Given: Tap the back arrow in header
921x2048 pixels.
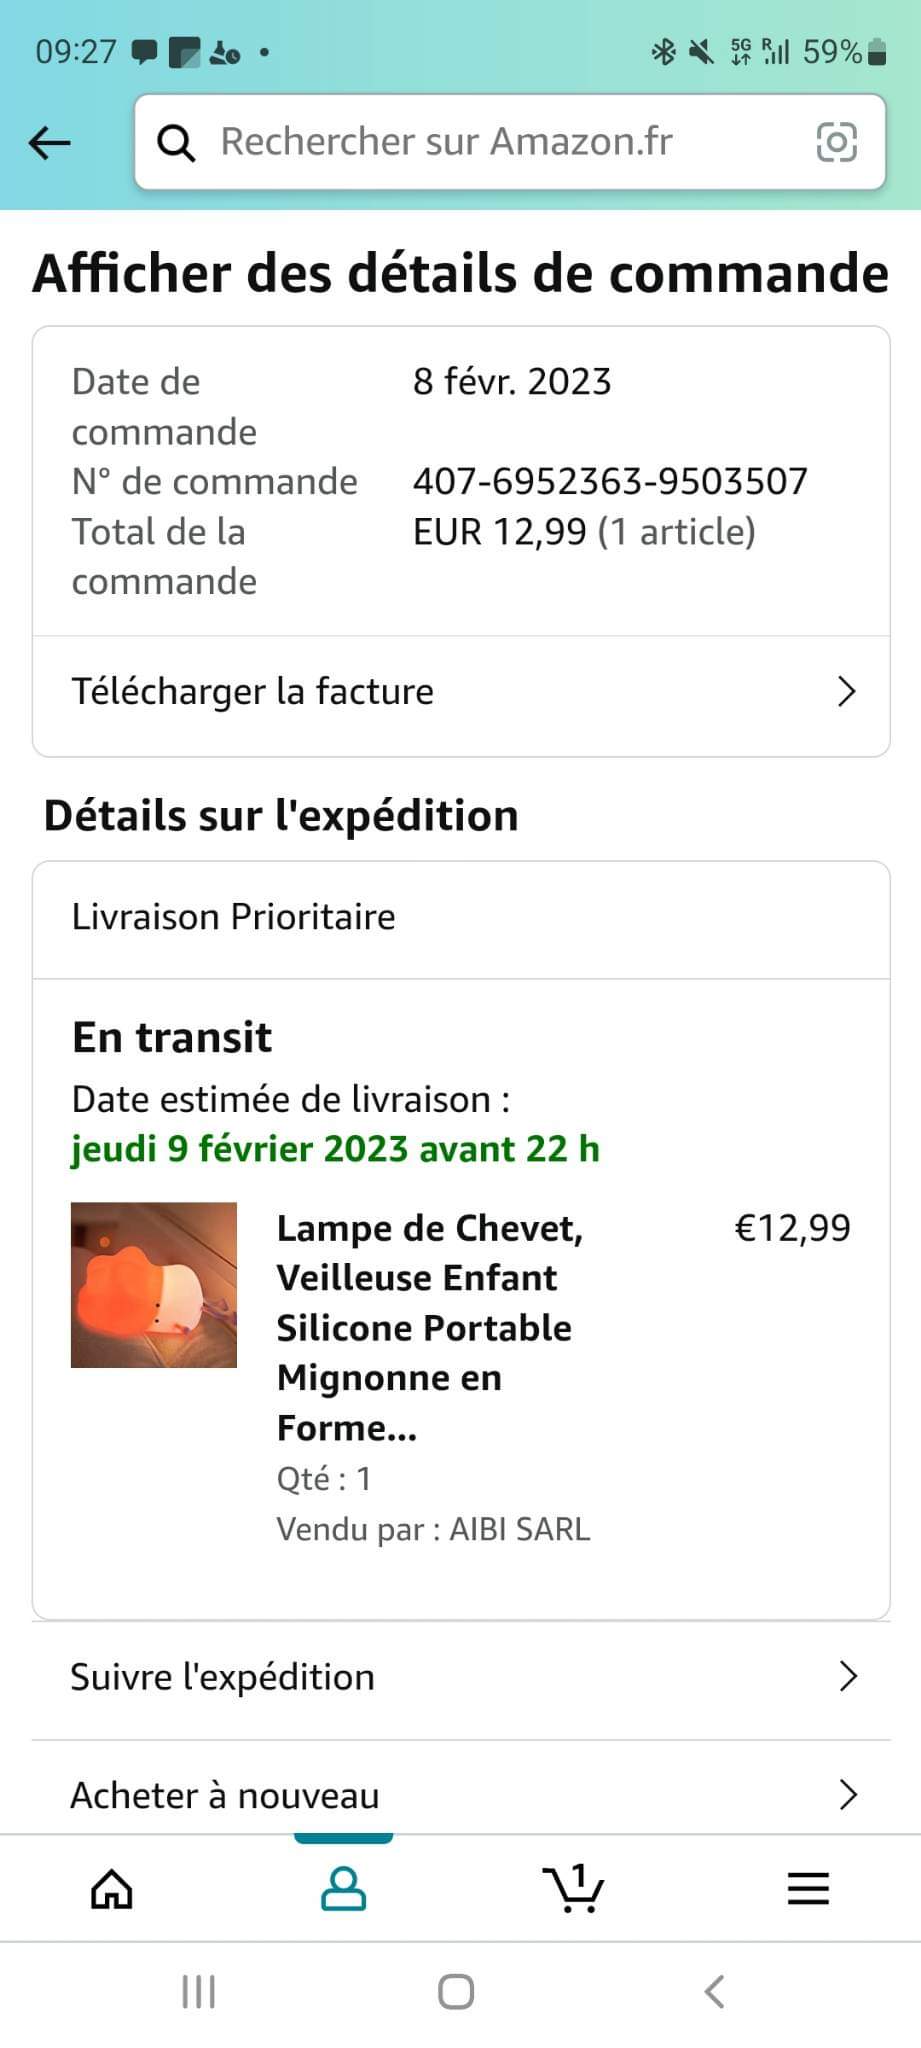Looking at the screenshot, I should 50,143.
